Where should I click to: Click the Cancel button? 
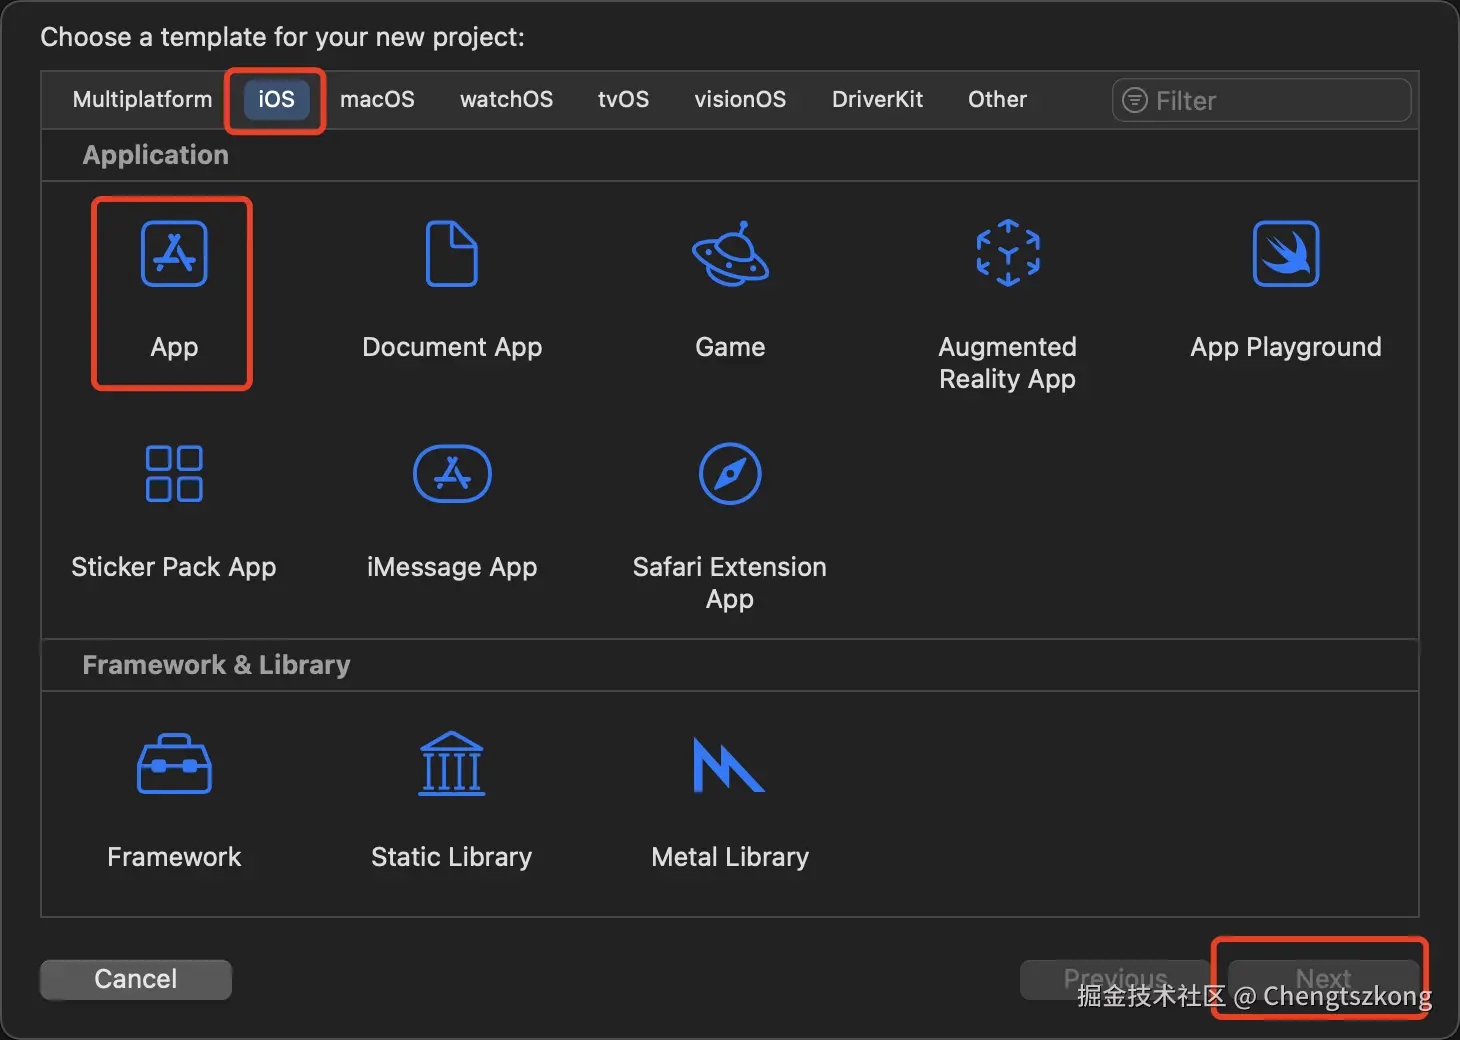pyautogui.click(x=136, y=979)
